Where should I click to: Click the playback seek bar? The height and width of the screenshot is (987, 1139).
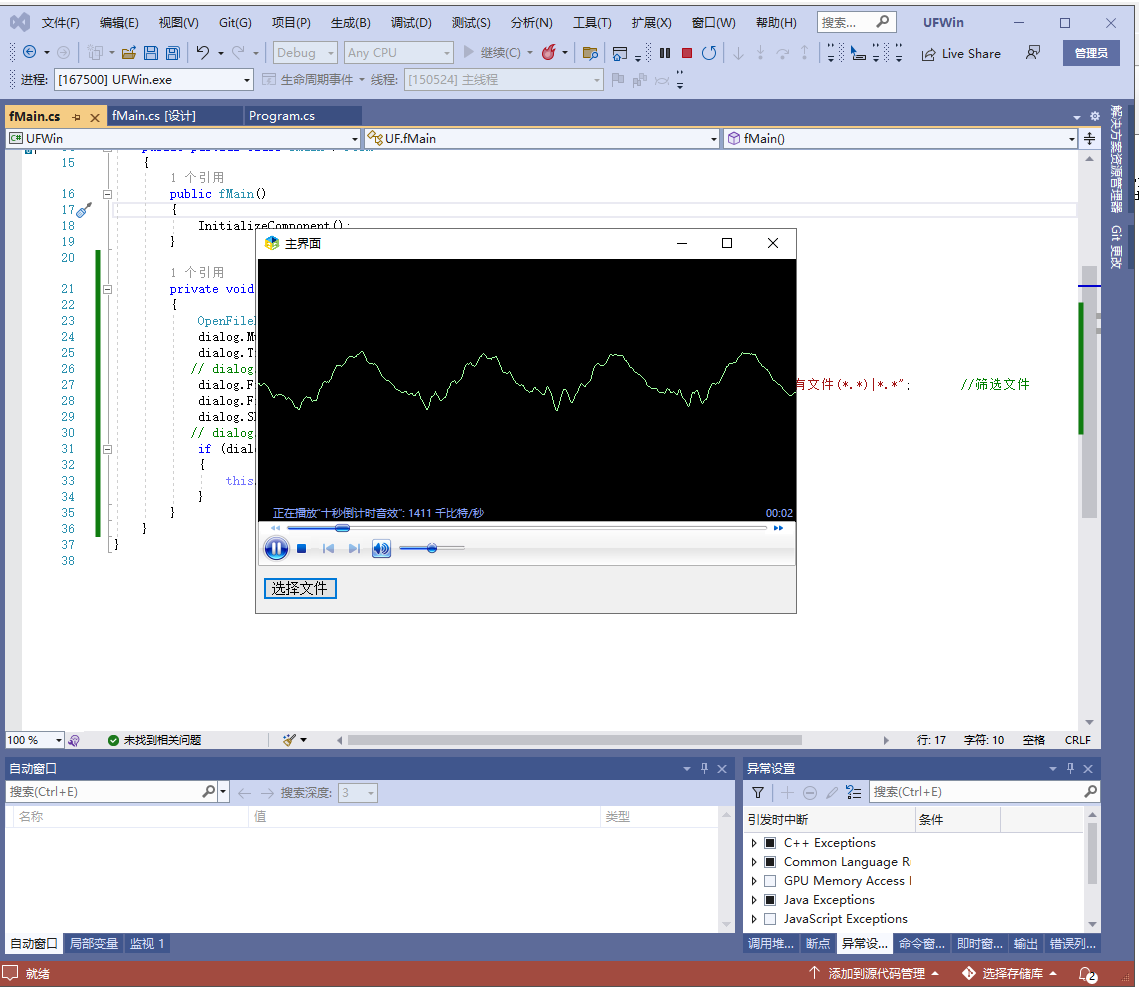click(x=527, y=528)
